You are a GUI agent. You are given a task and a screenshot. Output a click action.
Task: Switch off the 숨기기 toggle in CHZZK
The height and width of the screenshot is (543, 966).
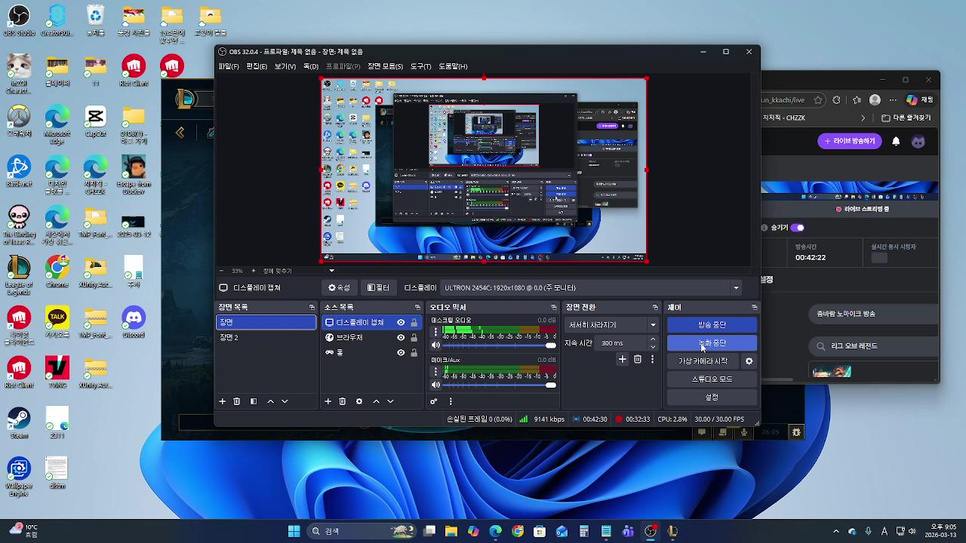click(x=797, y=228)
